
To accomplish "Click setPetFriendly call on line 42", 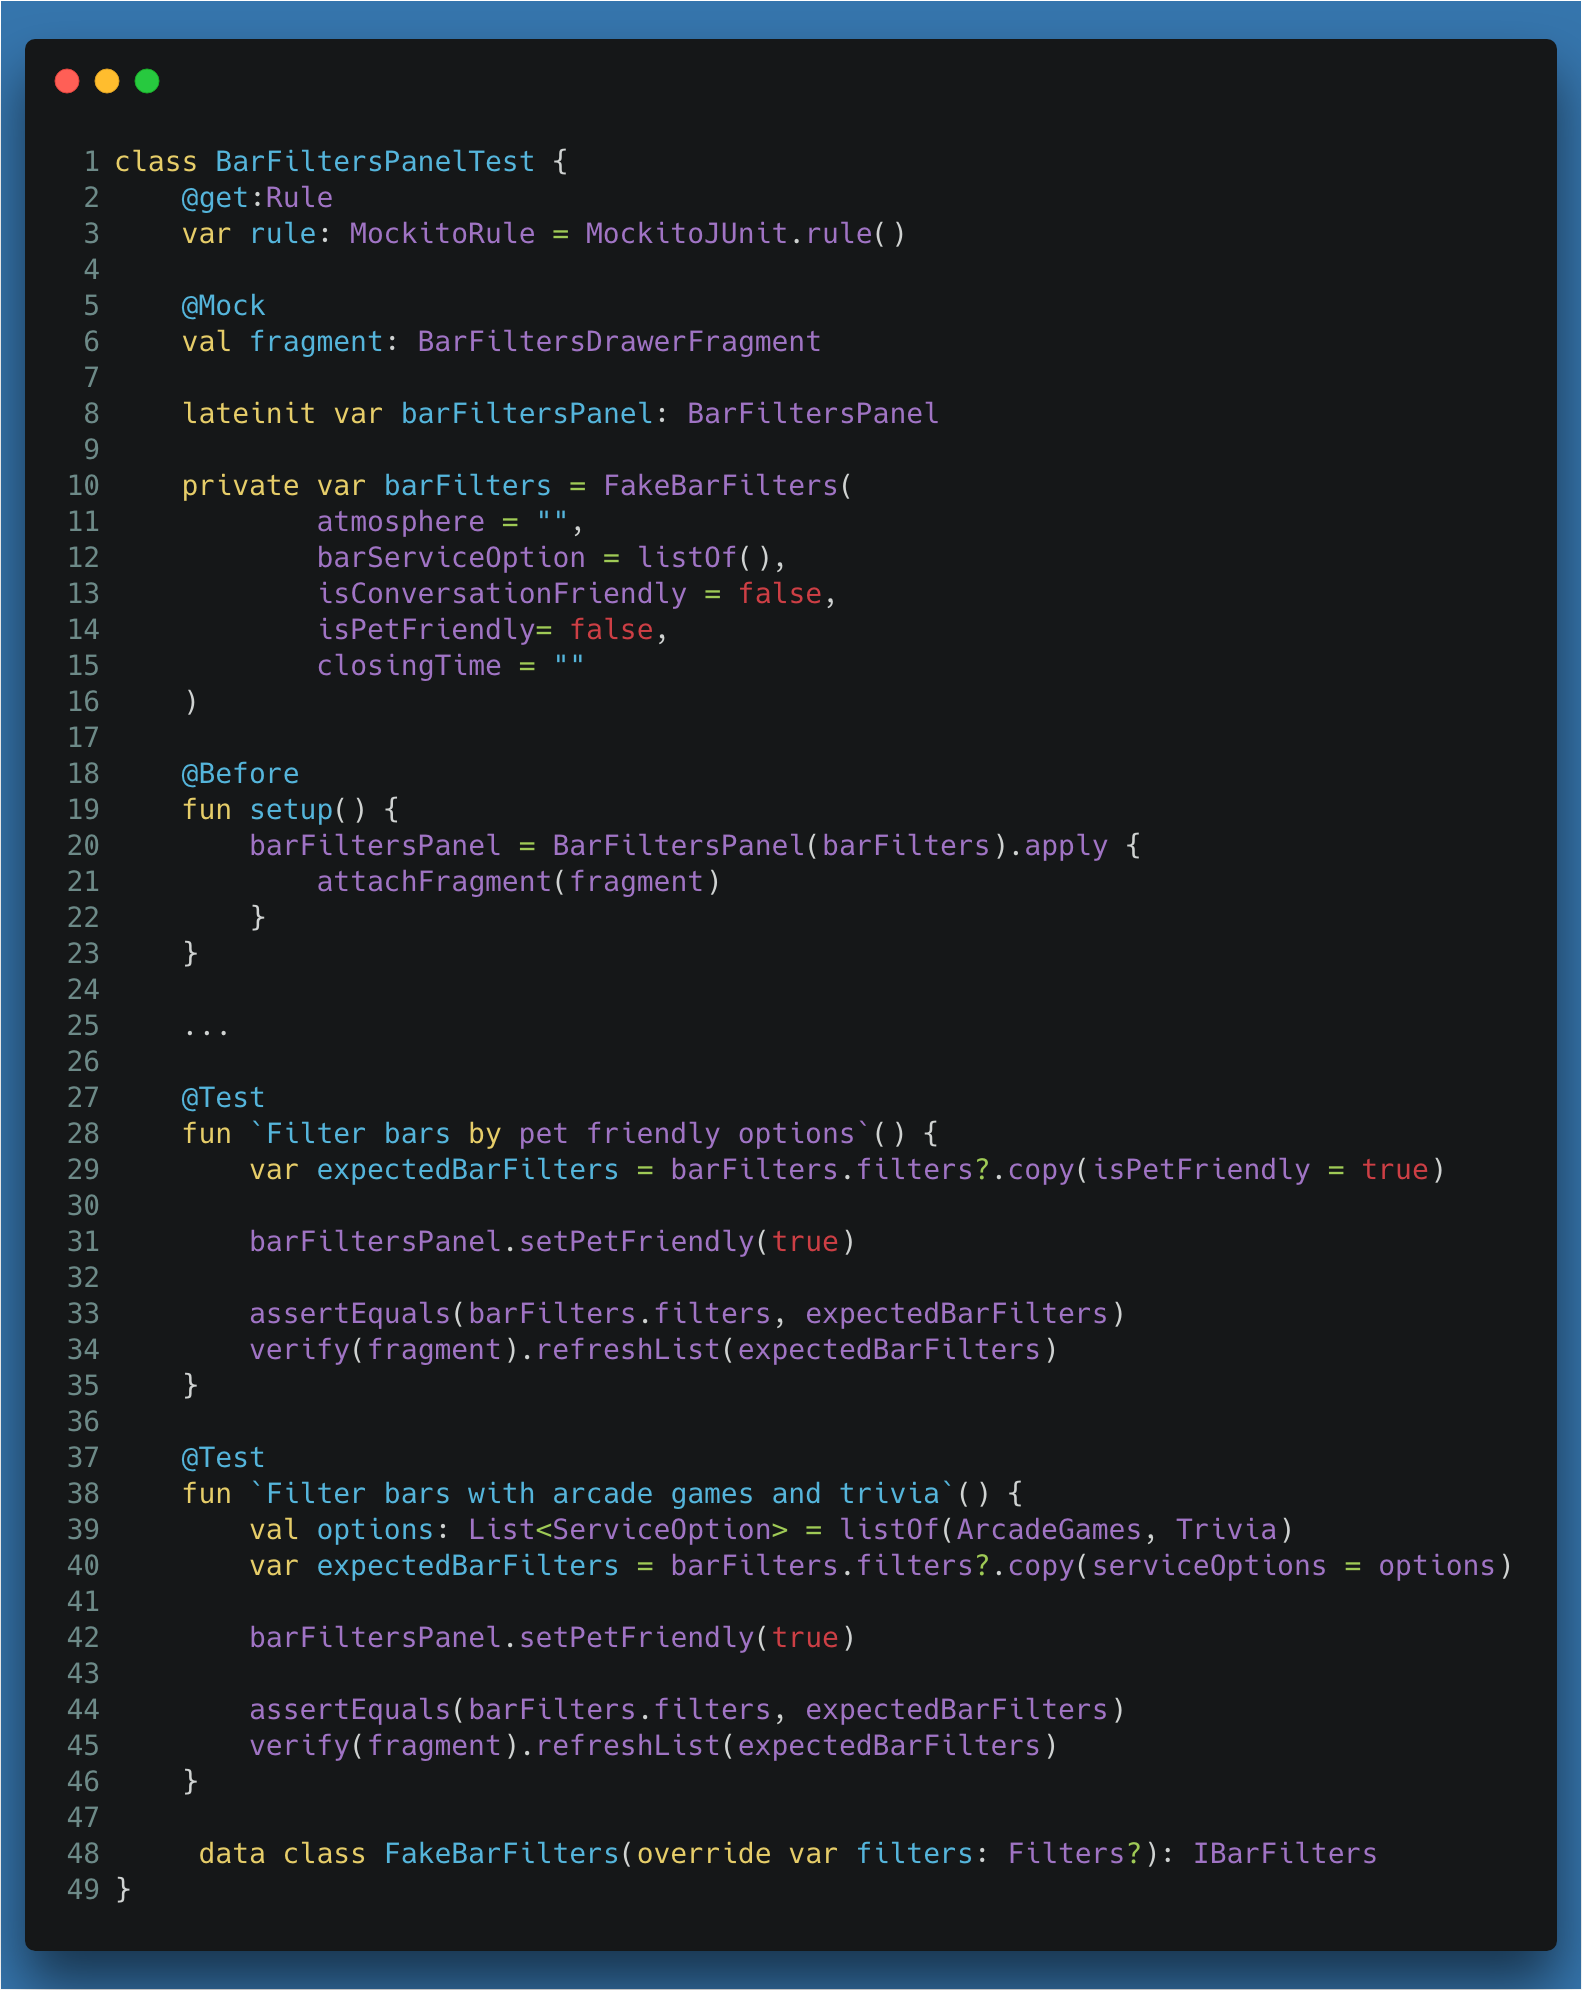I will pyautogui.click(x=636, y=1638).
